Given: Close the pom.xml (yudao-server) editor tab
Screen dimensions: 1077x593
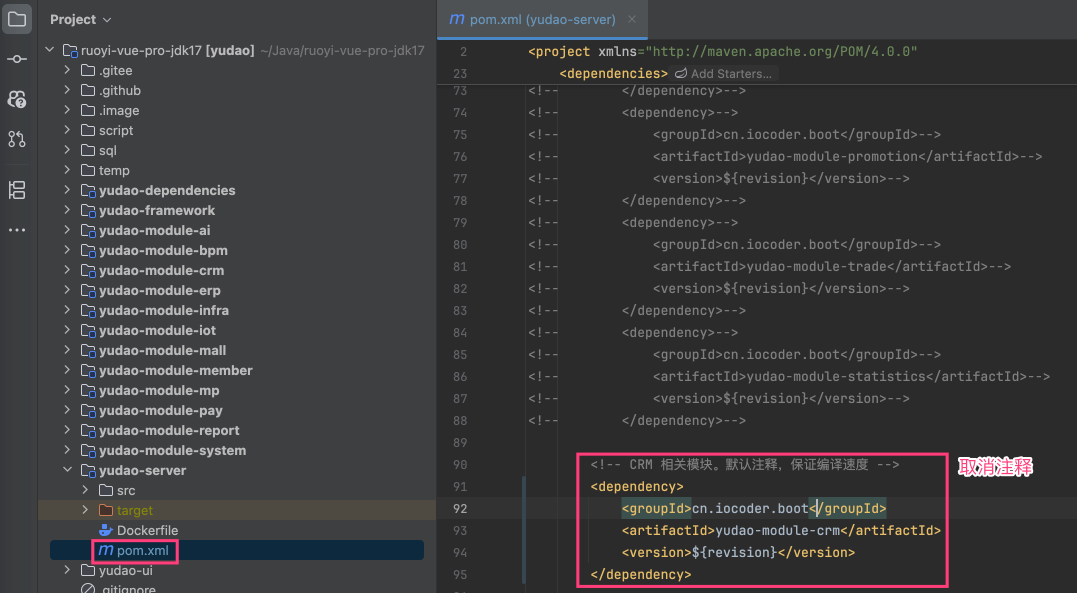Looking at the screenshot, I should (631, 19).
